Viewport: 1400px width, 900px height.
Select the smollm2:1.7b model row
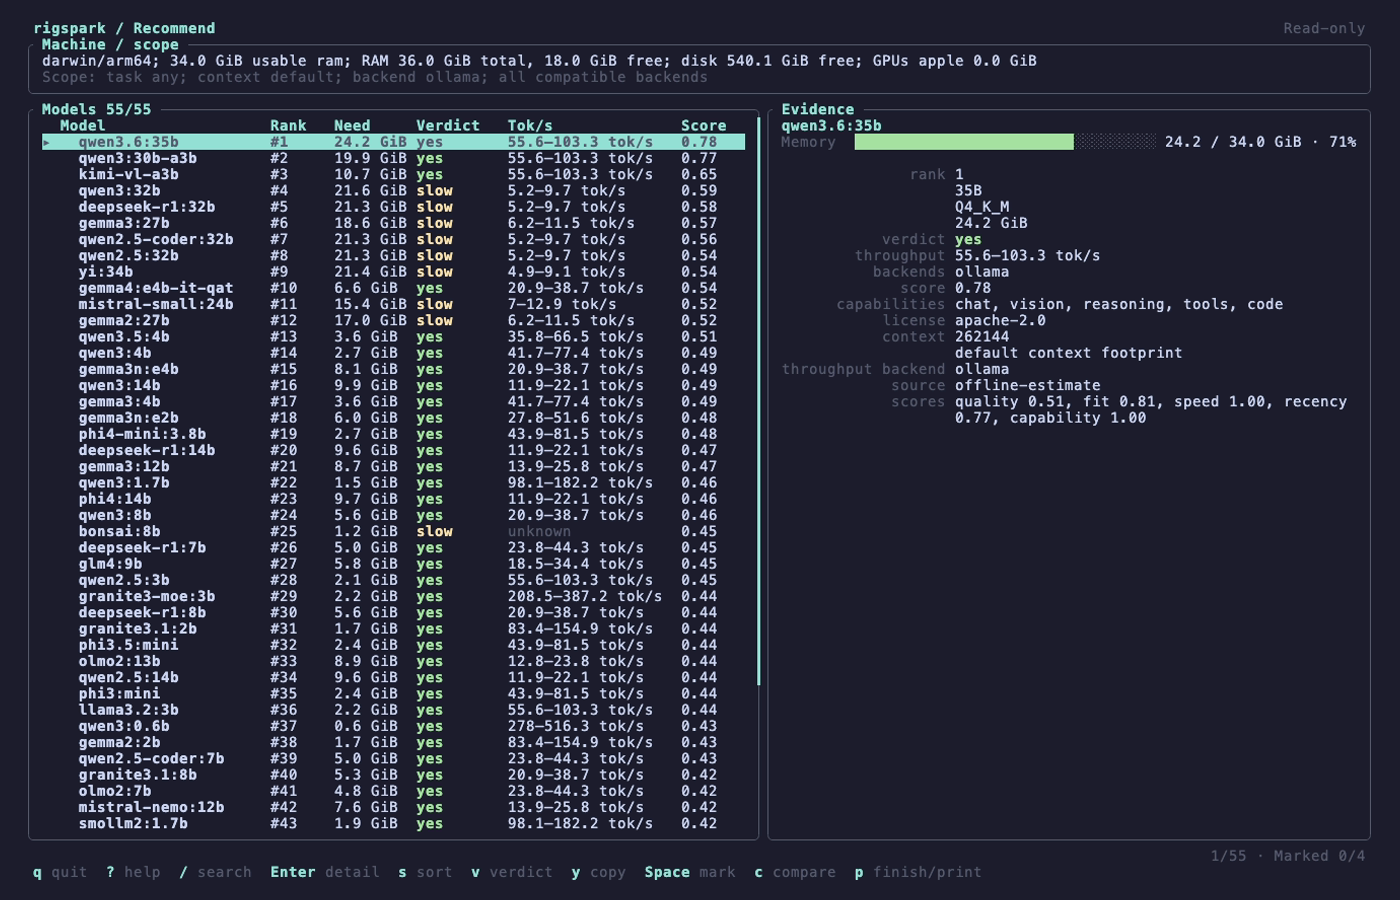click(393, 824)
